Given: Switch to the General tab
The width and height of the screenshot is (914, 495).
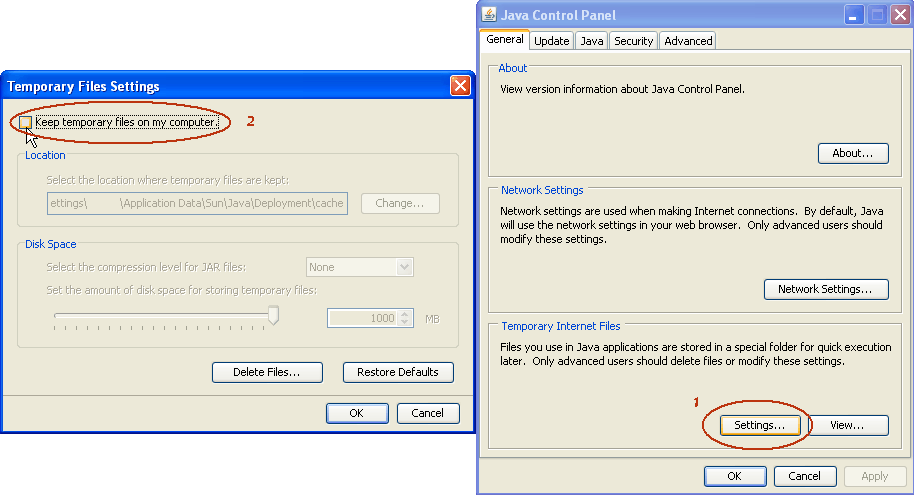Looking at the screenshot, I should (505, 40).
